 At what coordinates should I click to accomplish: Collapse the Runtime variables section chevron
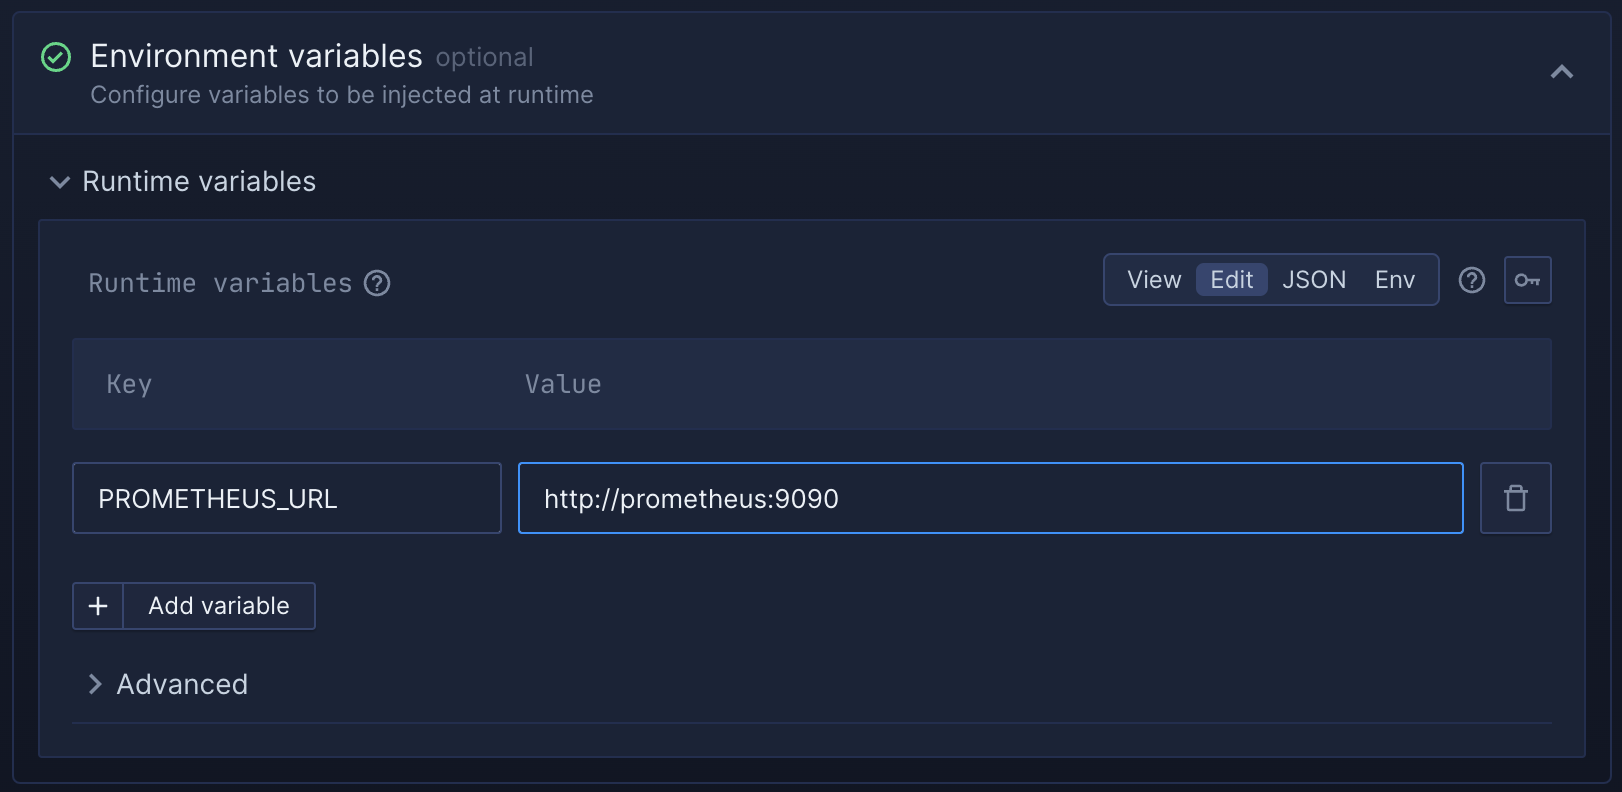(x=59, y=182)
